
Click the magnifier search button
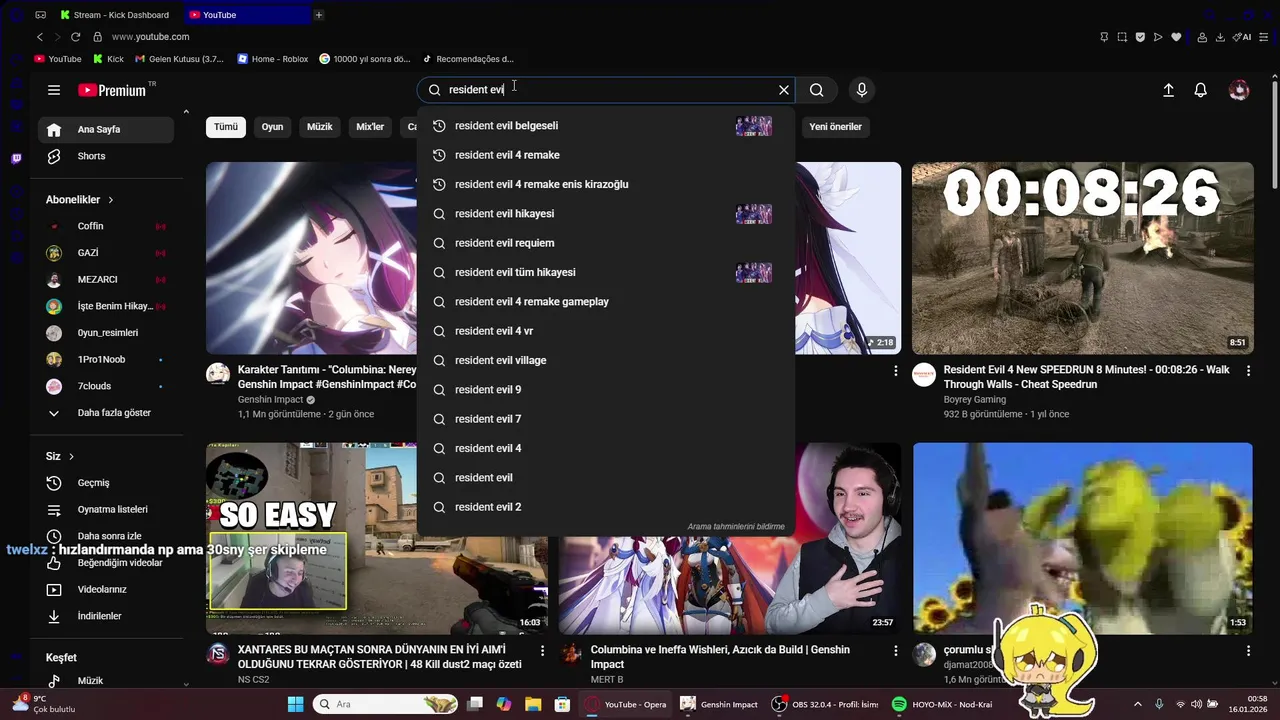817,90
